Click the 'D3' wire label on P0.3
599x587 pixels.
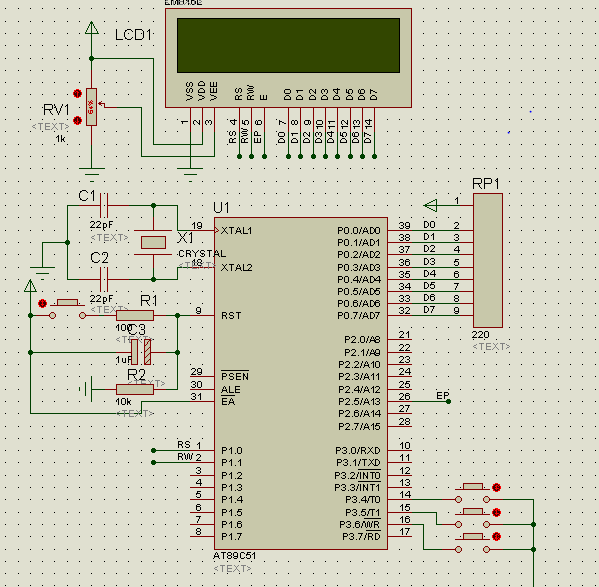429,262
